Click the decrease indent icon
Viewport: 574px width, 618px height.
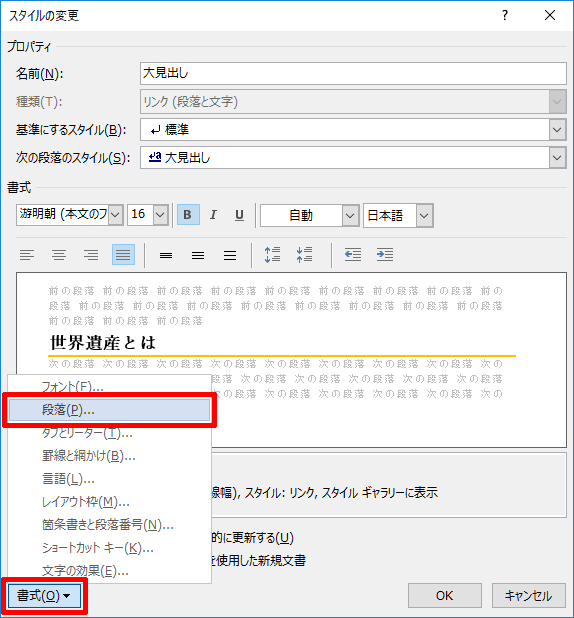[x=353, y=255]
